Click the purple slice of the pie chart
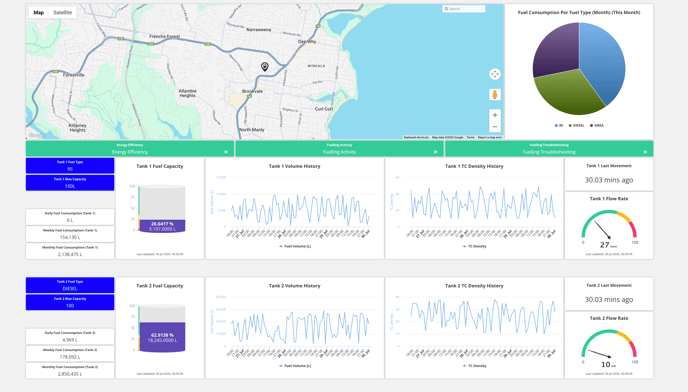Image resolution: width=688 pixels, height=392 pixels. 559,50
